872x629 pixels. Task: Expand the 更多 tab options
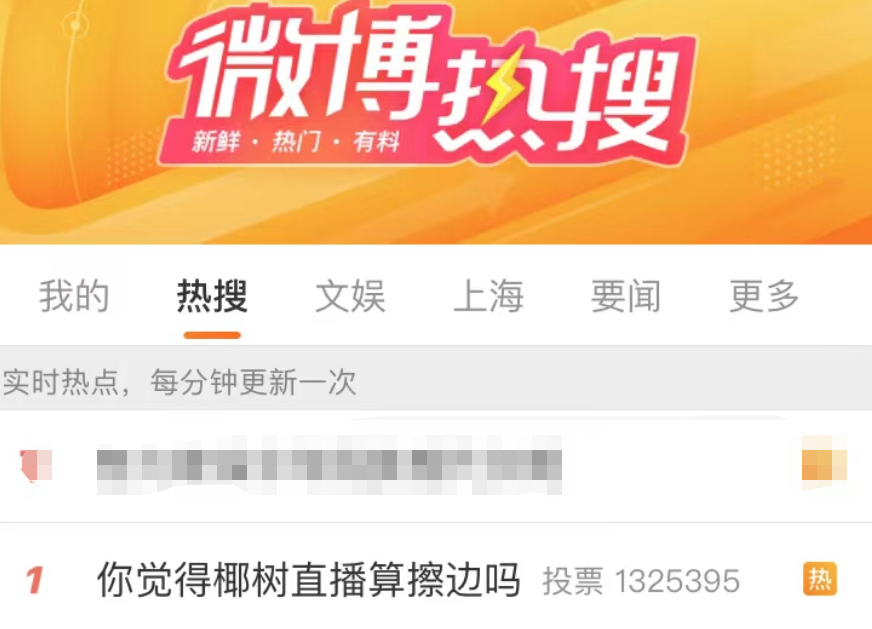[x=764, y=296]
